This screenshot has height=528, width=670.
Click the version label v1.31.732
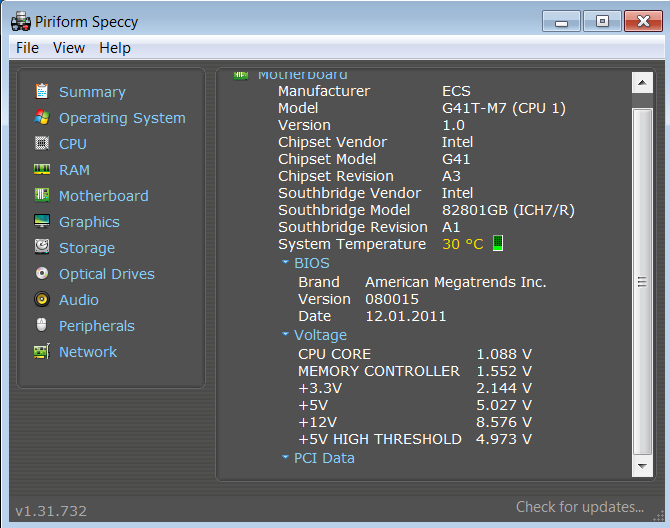[x=51, y=511]
